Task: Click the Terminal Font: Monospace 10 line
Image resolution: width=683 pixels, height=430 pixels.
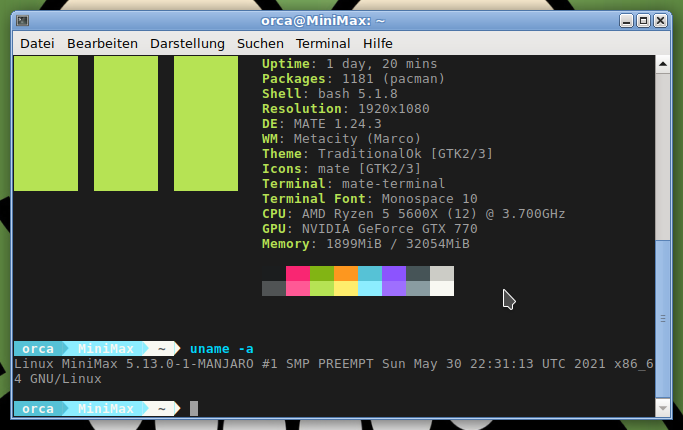Action: click(370, 199)
